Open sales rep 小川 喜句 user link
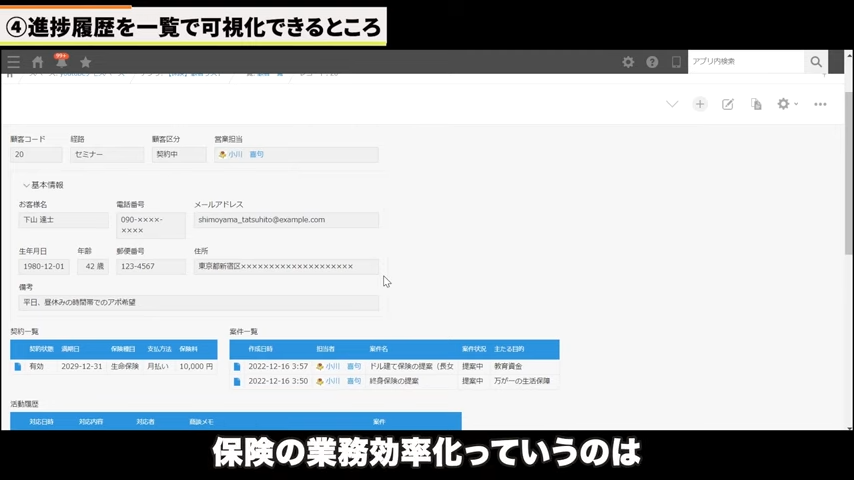The image size is (854, 480). (x=246, y=155)
